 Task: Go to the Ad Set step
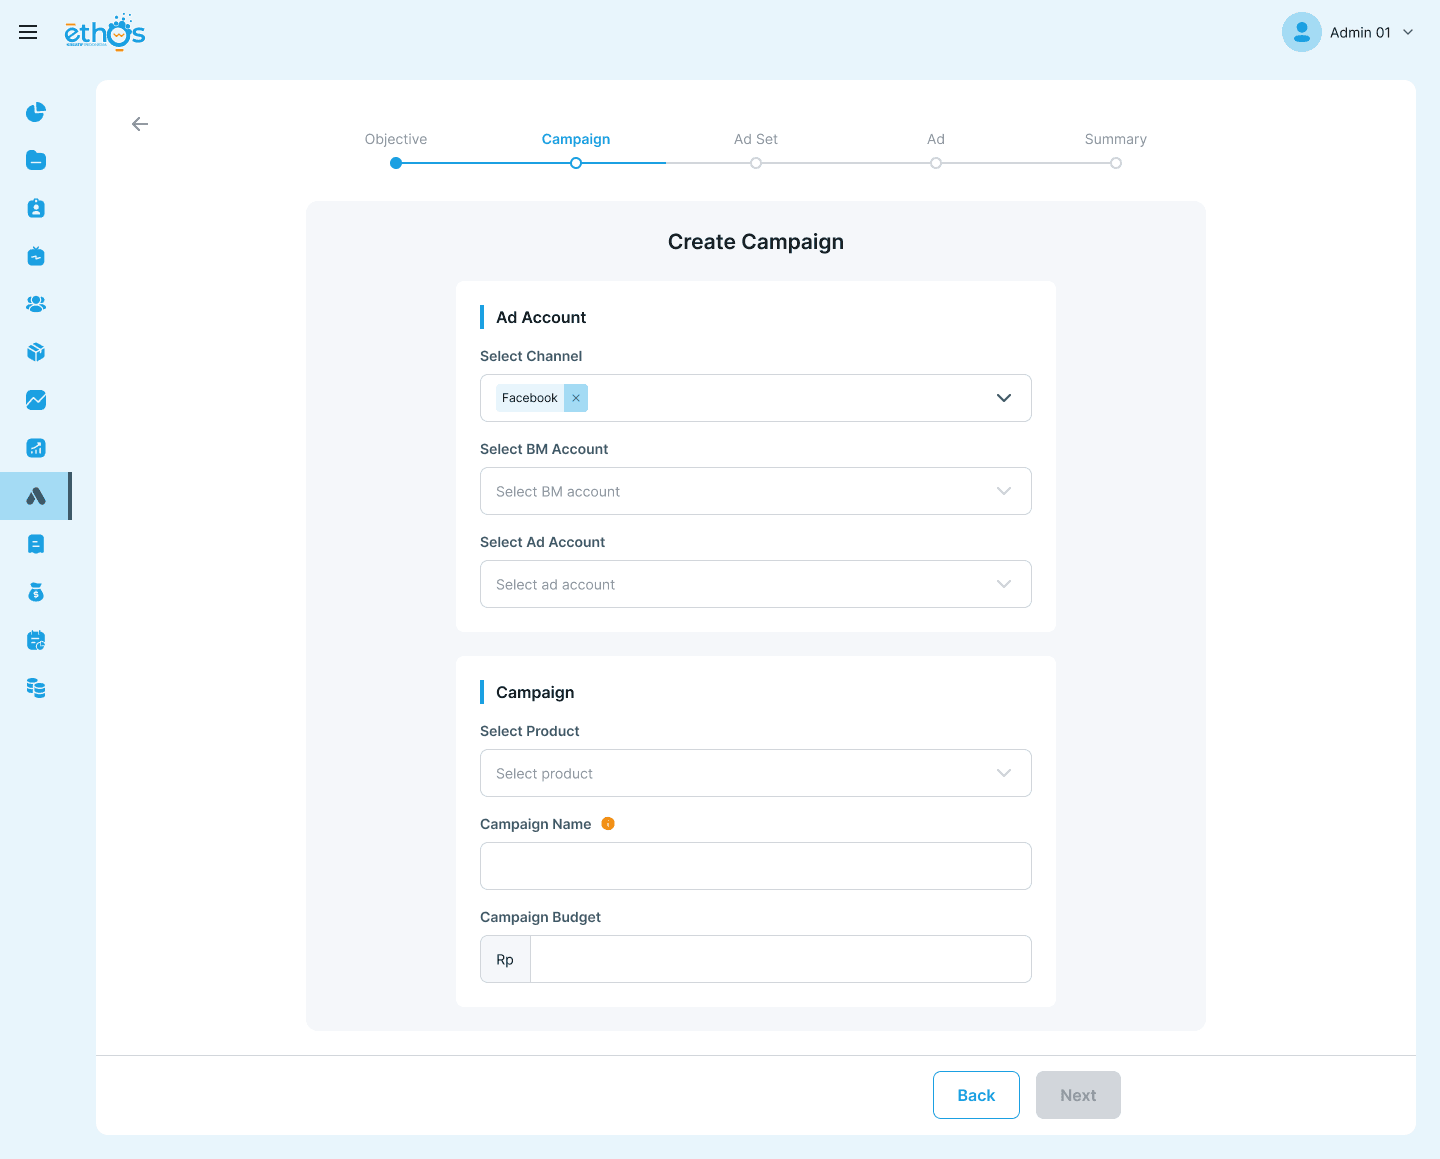756,139
